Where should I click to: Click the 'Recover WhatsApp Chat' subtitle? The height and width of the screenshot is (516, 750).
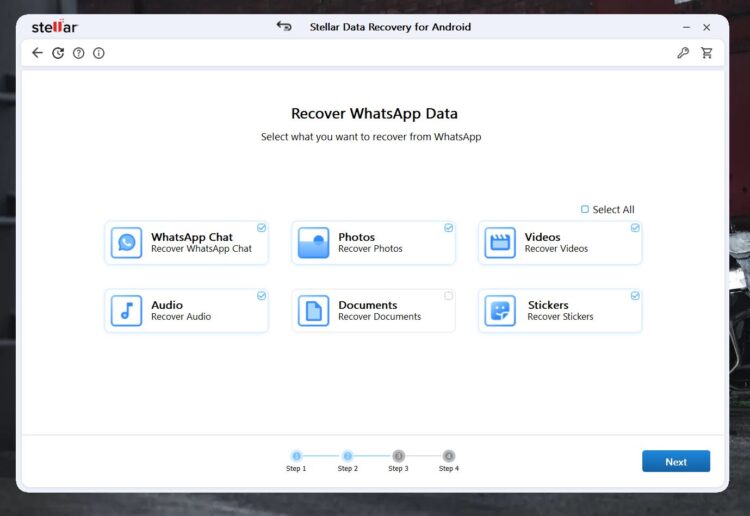(201, 249)
